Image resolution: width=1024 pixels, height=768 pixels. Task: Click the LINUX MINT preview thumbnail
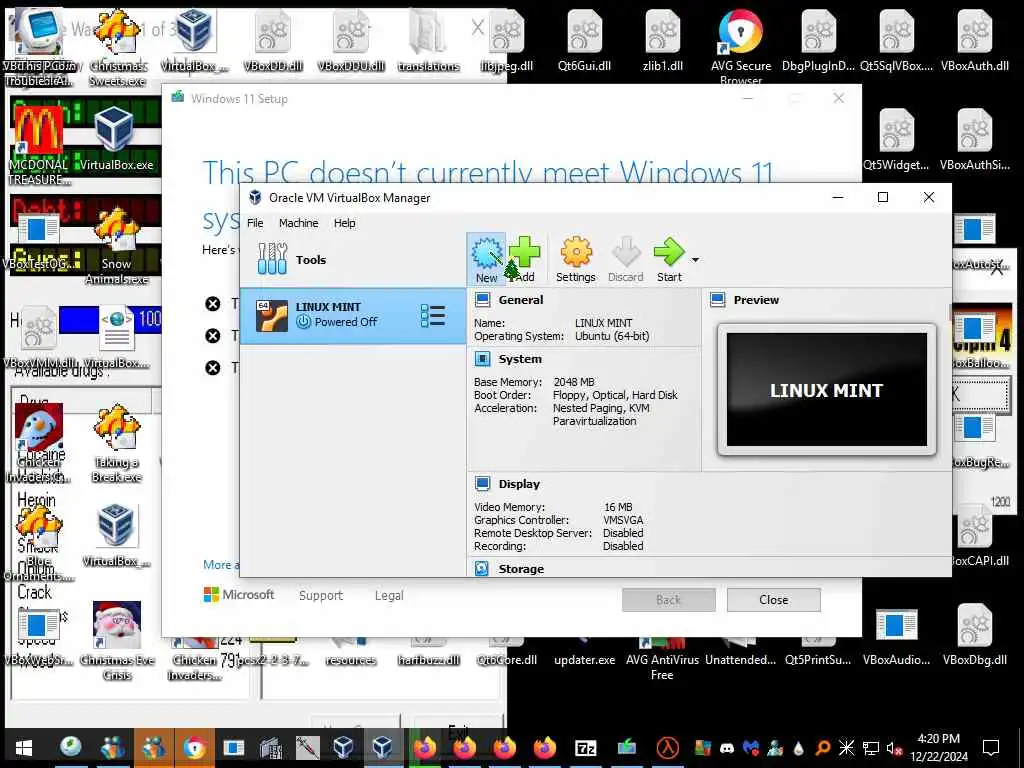827,390
